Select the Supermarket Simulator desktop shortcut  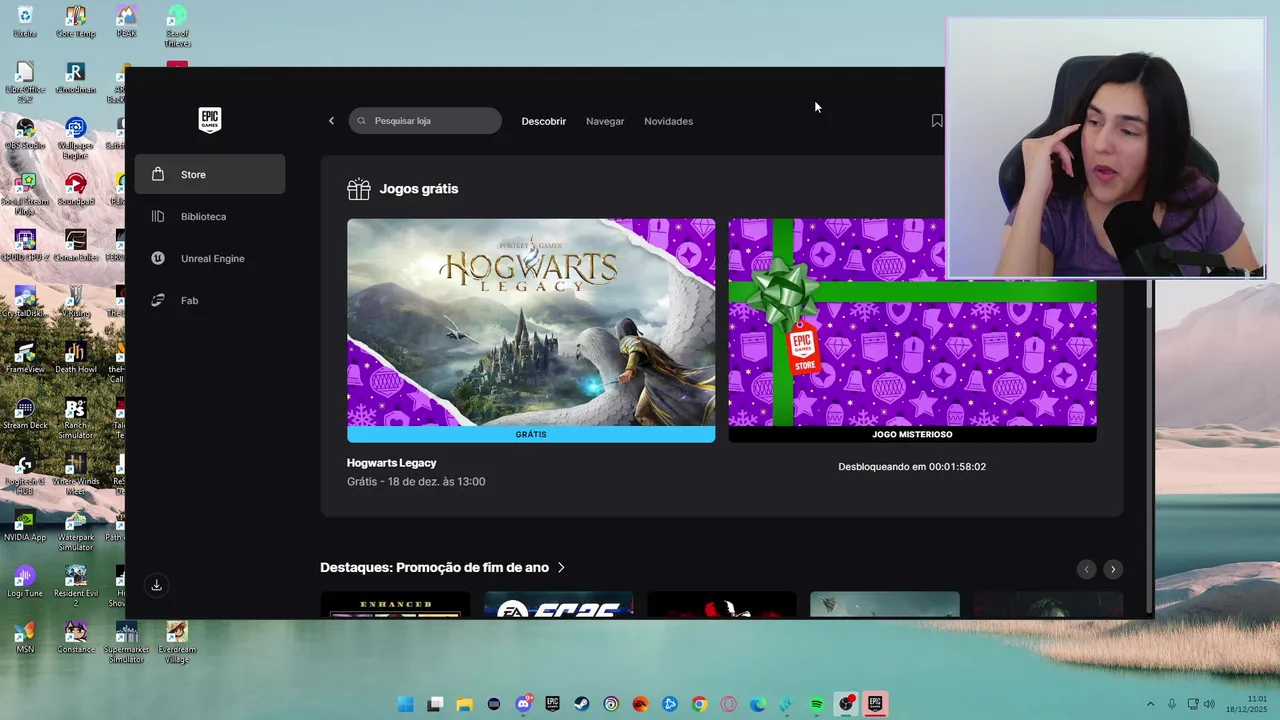tap(126, 642)
